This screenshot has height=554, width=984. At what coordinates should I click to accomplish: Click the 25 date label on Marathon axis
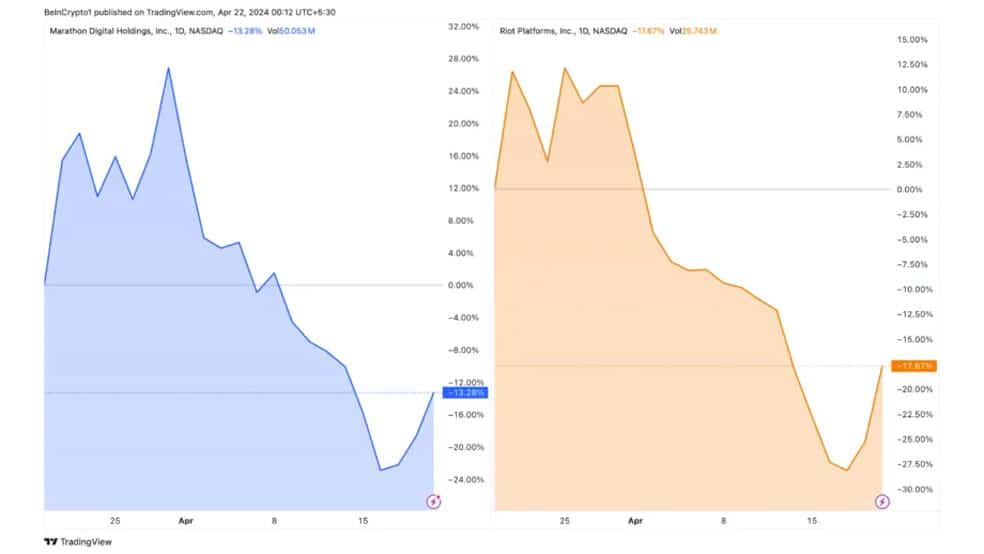point(115,521)
